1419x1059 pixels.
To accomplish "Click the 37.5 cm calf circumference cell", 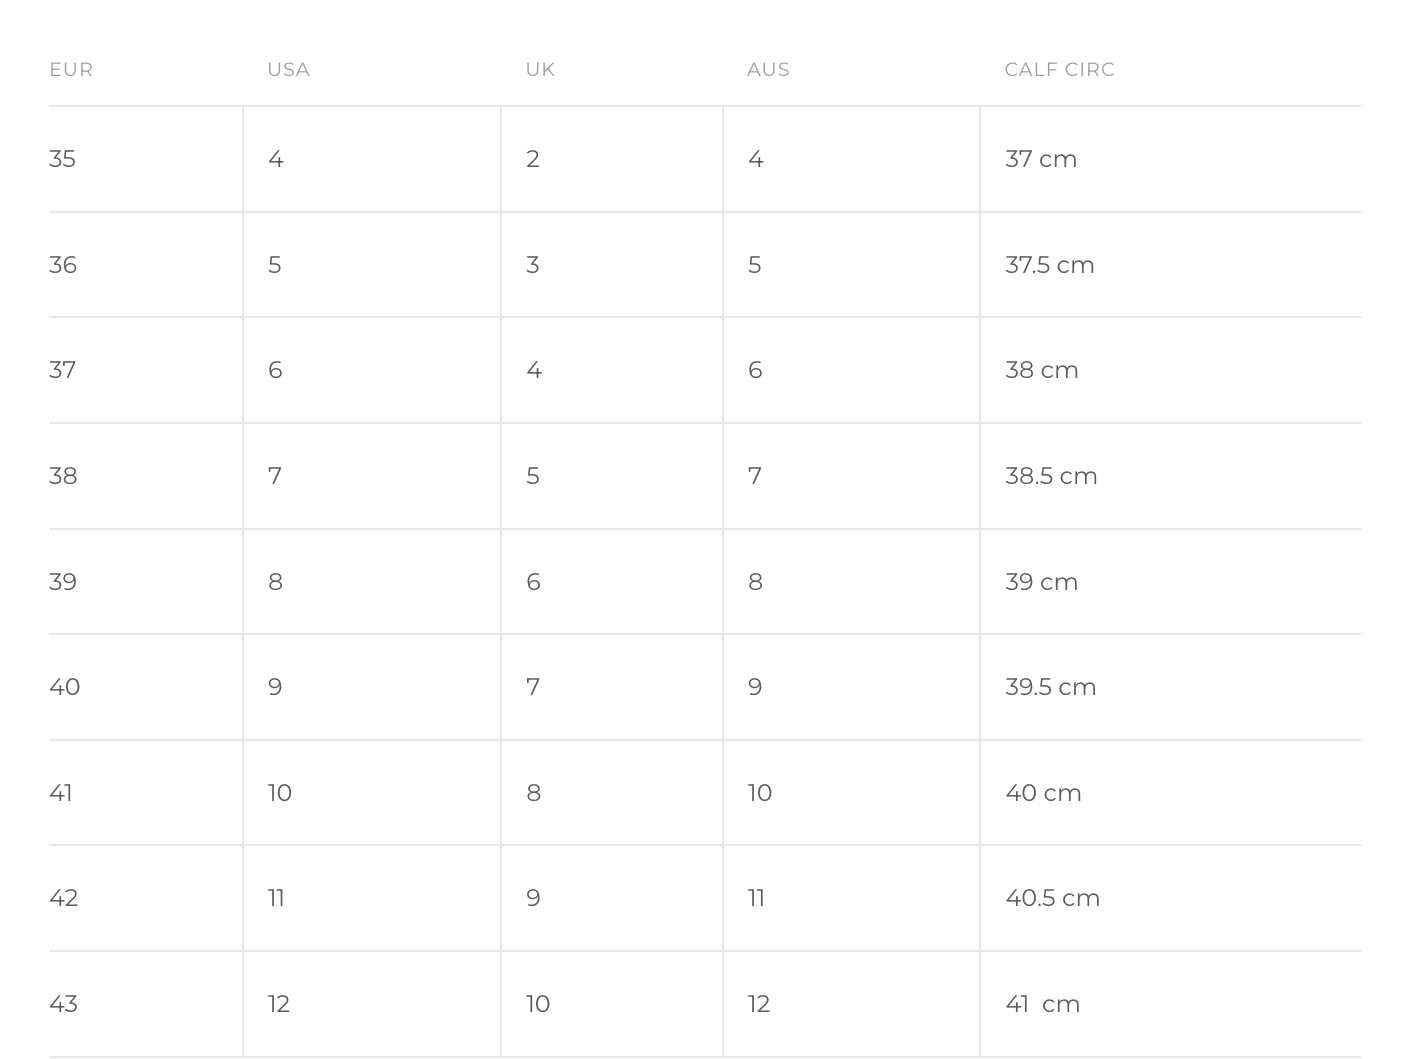I will point(1049,265).
